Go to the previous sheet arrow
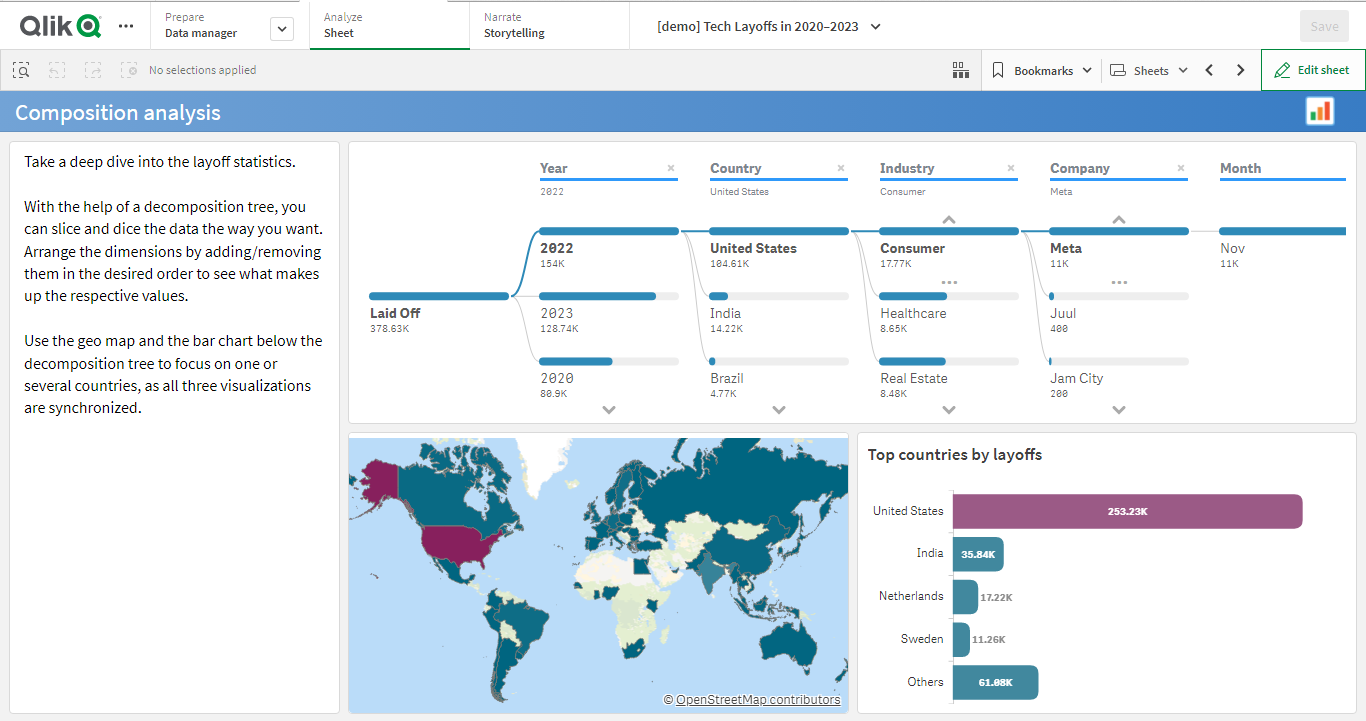Screen dimensions: 1366x721 coord(1209,70)
